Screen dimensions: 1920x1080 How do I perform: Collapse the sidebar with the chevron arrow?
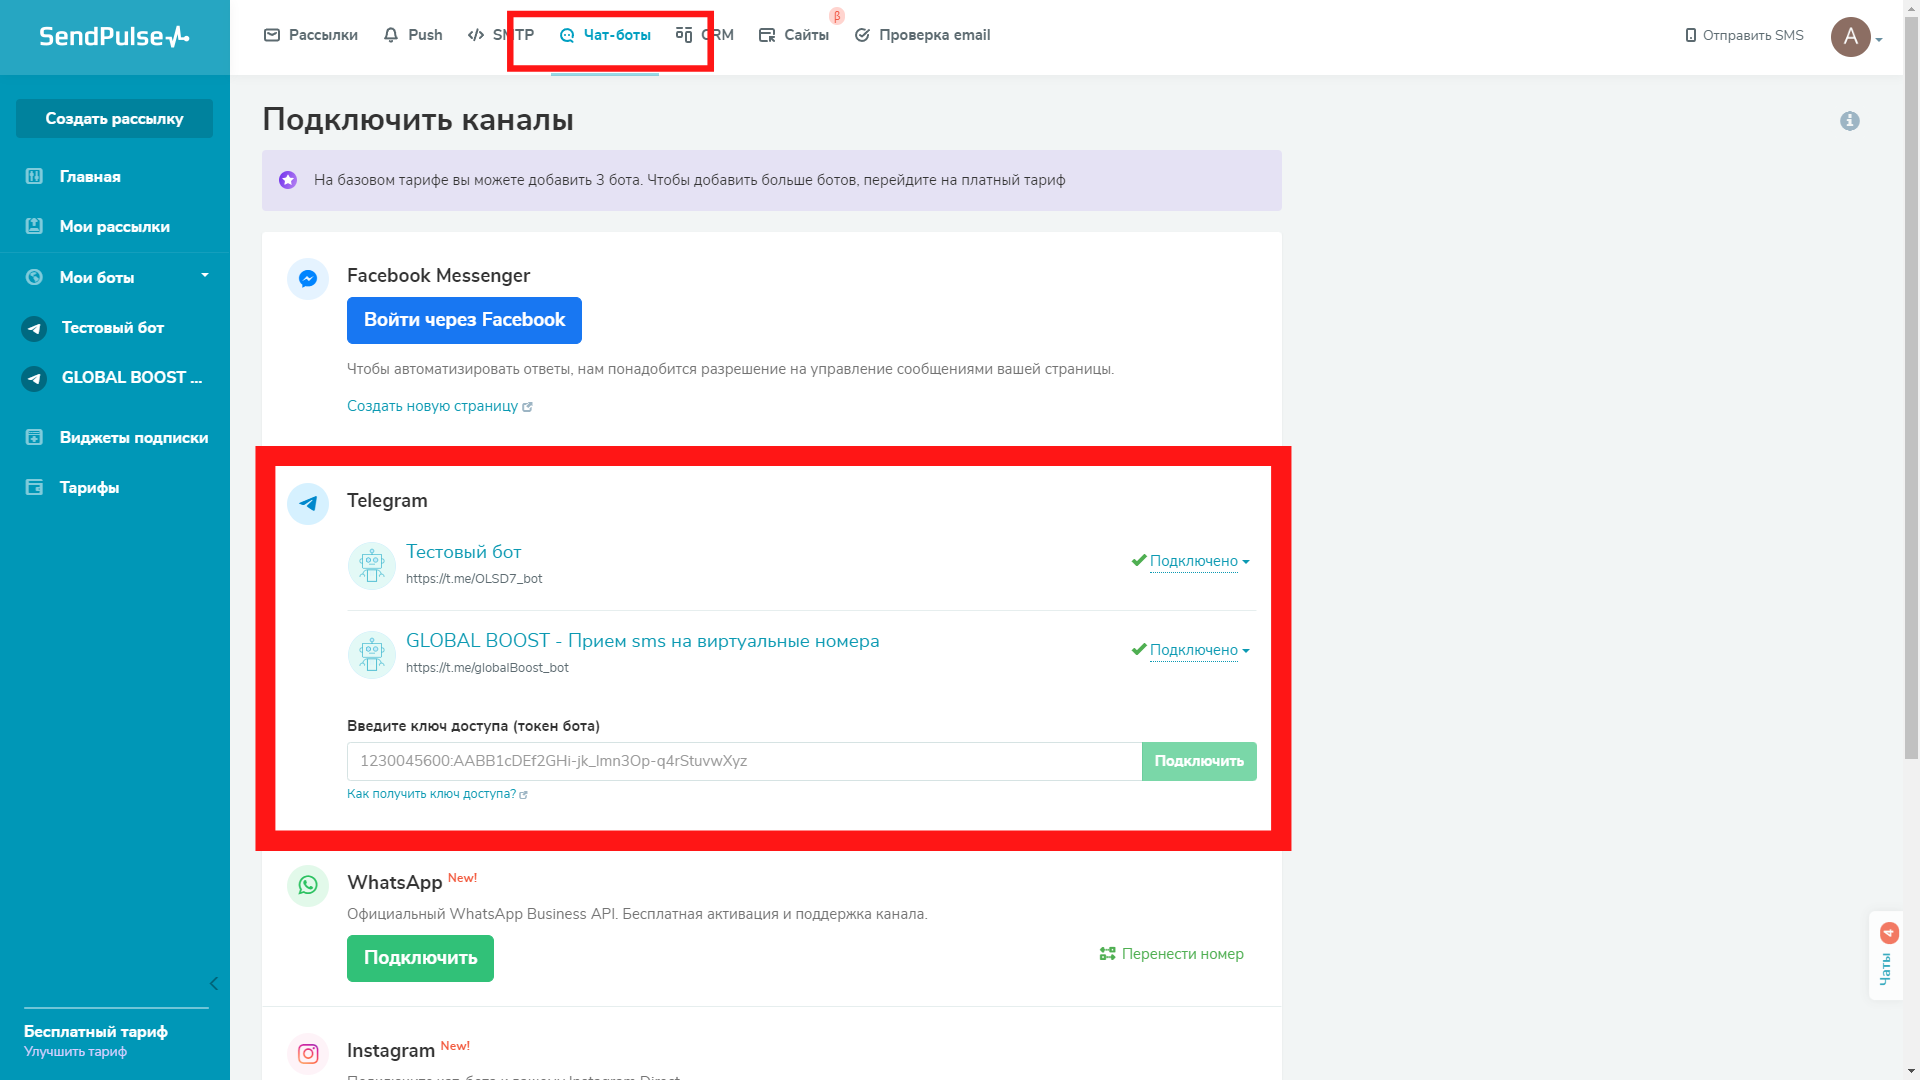[213, 983]
